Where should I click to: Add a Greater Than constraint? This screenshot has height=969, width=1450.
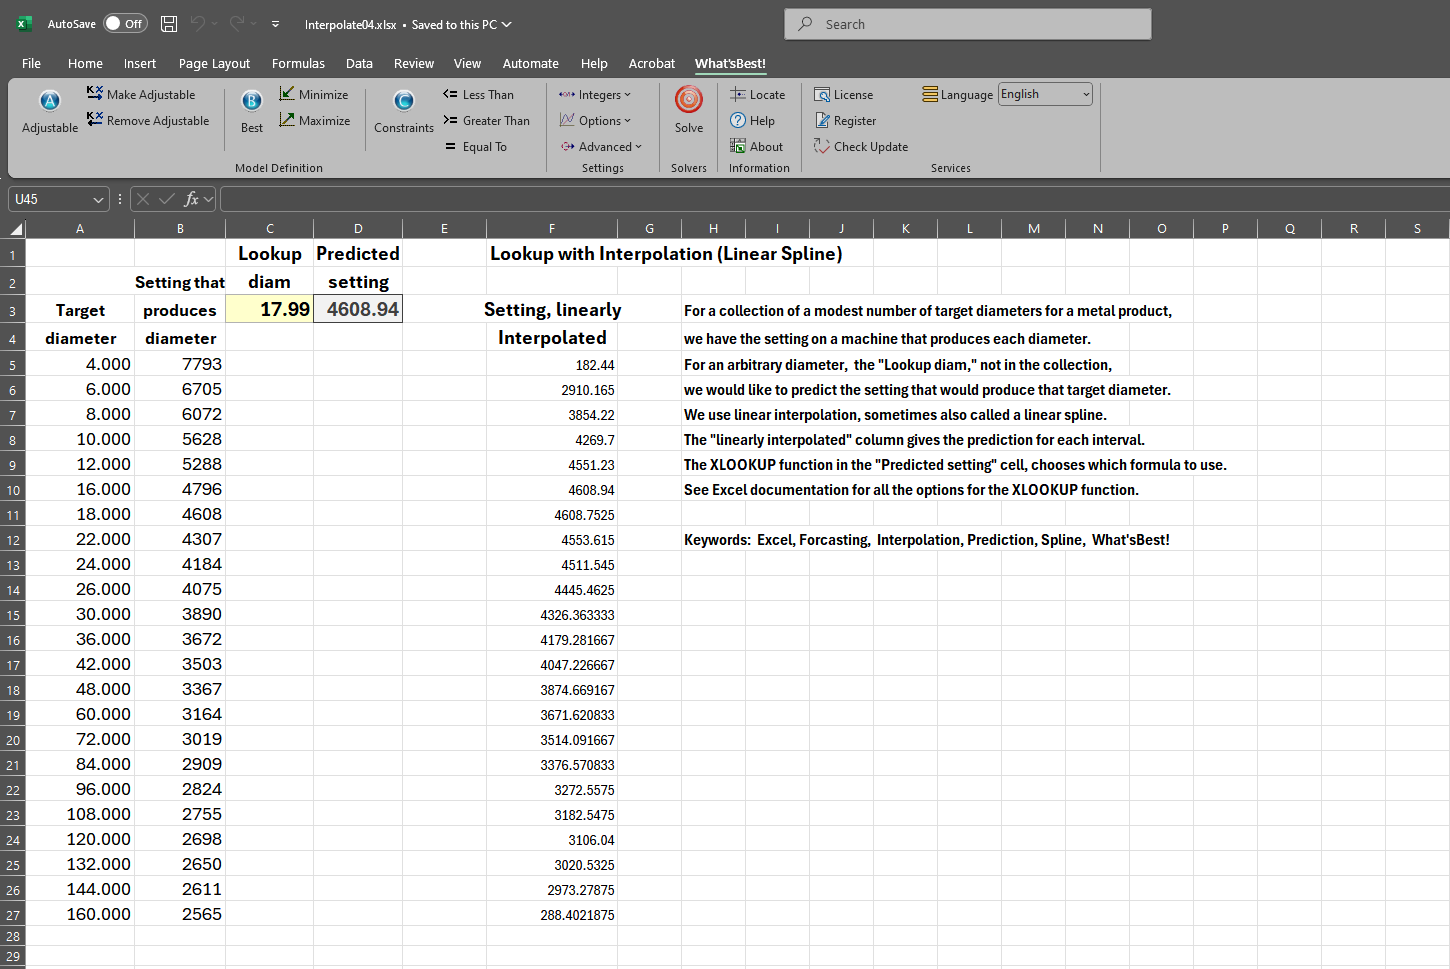point(486,120)
